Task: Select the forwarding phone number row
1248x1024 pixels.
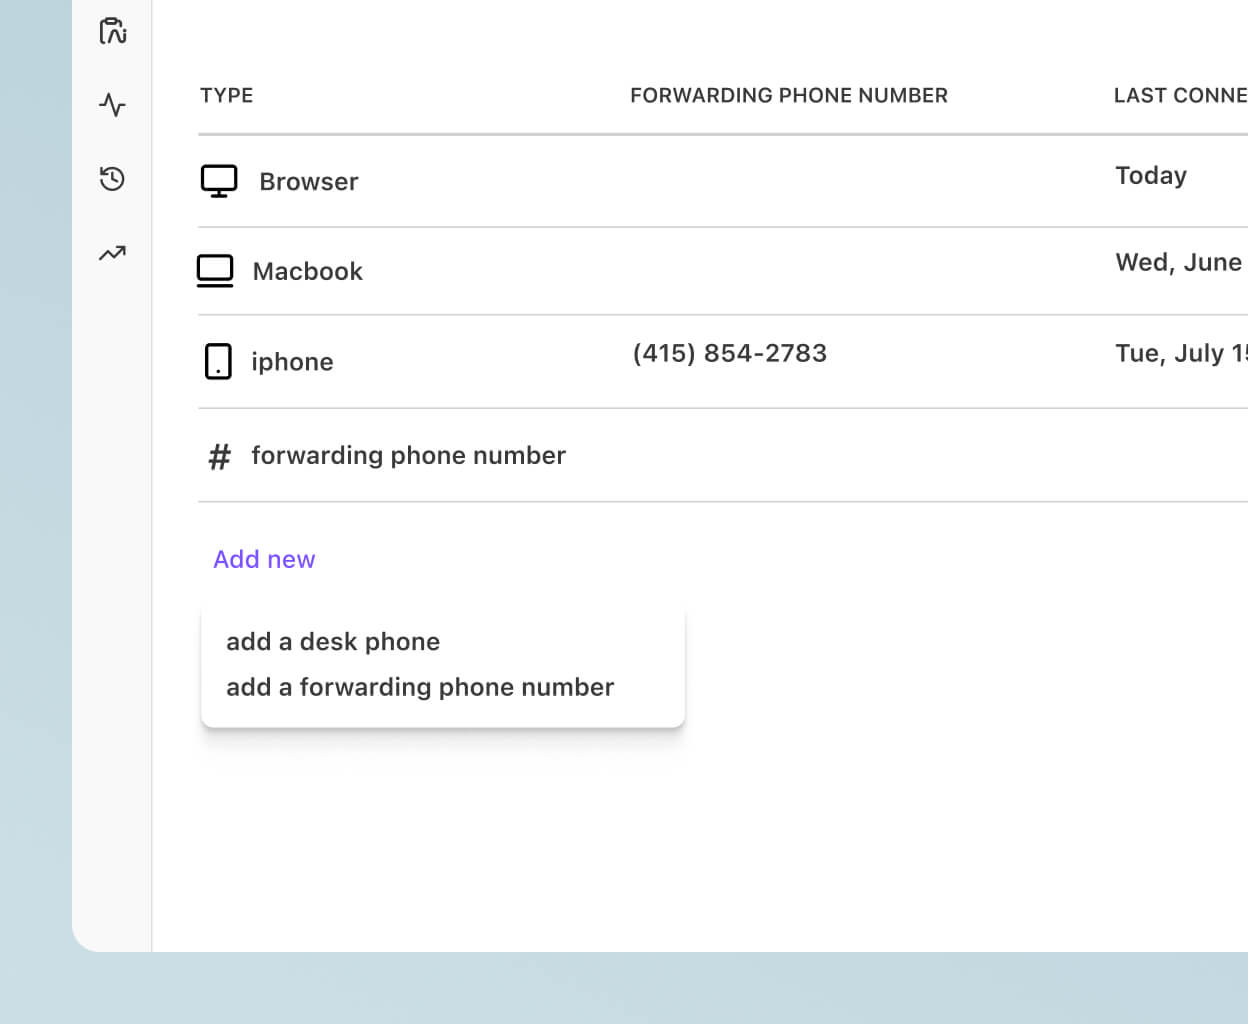Action: pos(408,455)
